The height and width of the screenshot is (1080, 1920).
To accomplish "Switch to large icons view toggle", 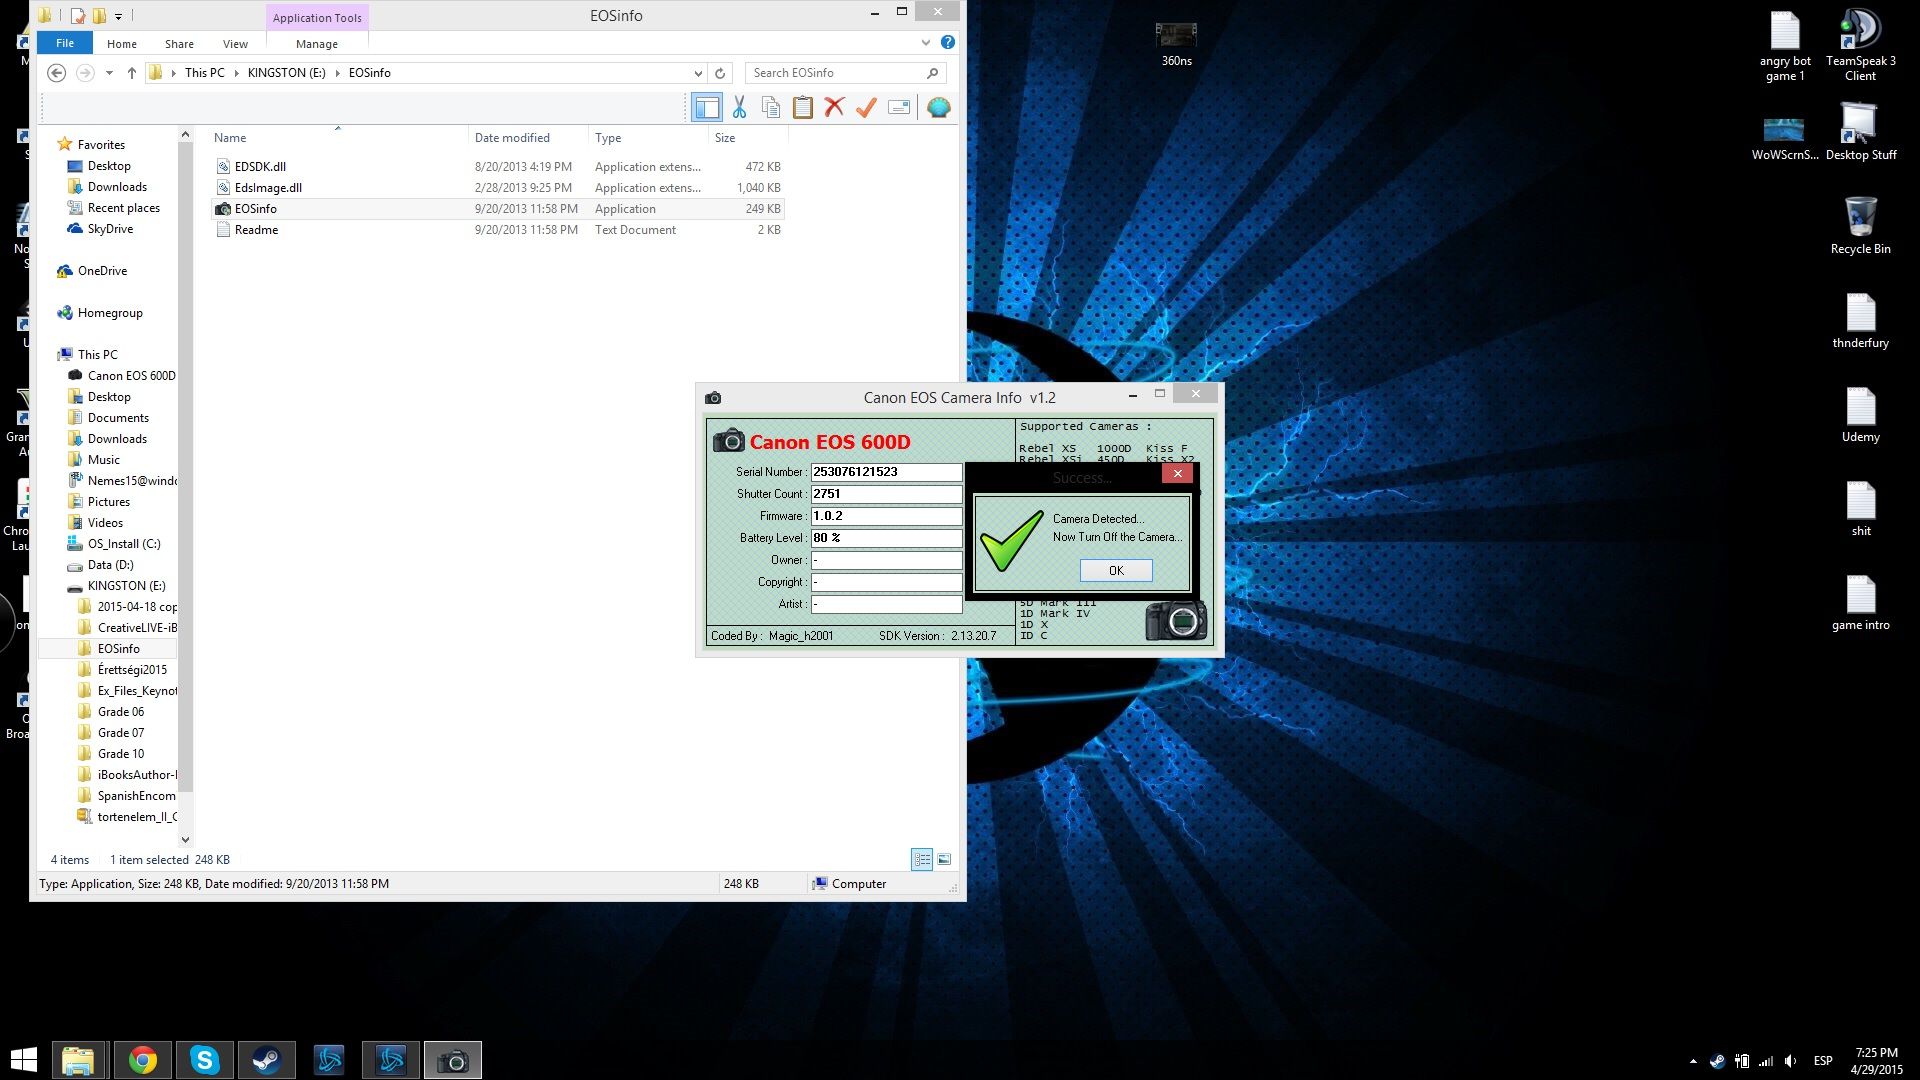I will tap(944, 859).
